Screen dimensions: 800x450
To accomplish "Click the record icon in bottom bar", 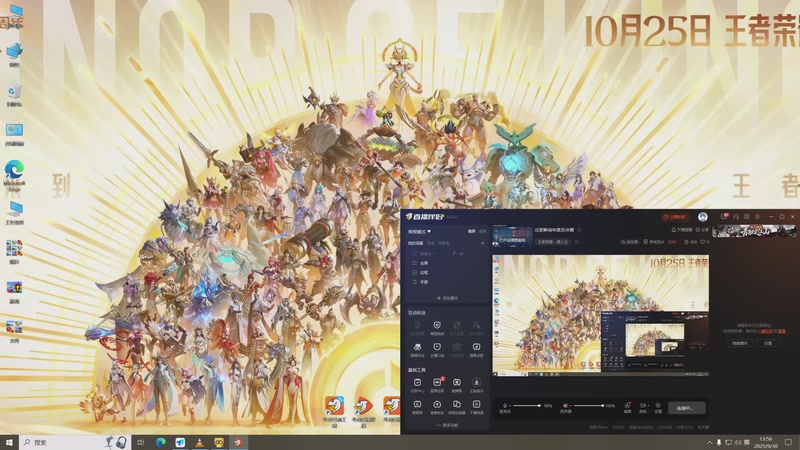I will pos(642,406).
